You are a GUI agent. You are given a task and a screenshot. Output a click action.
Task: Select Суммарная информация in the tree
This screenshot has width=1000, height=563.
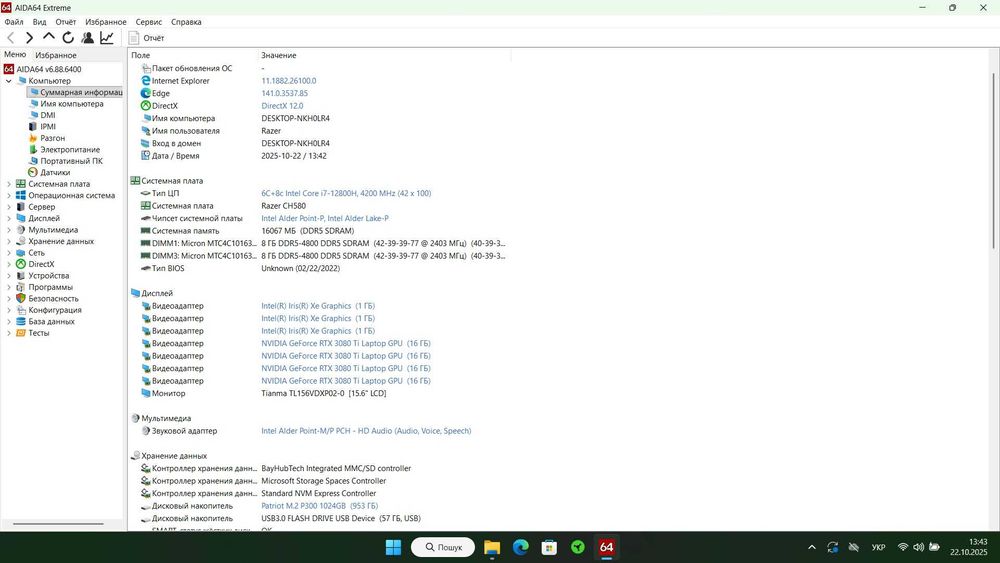click(x=76, y=92)
